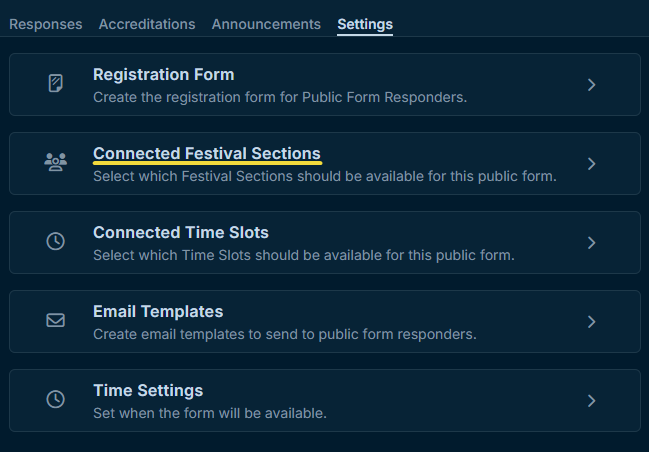Screen dimensions: 649x452
Task: Open the Registration Form title link
Action: (x=164, y=75)
